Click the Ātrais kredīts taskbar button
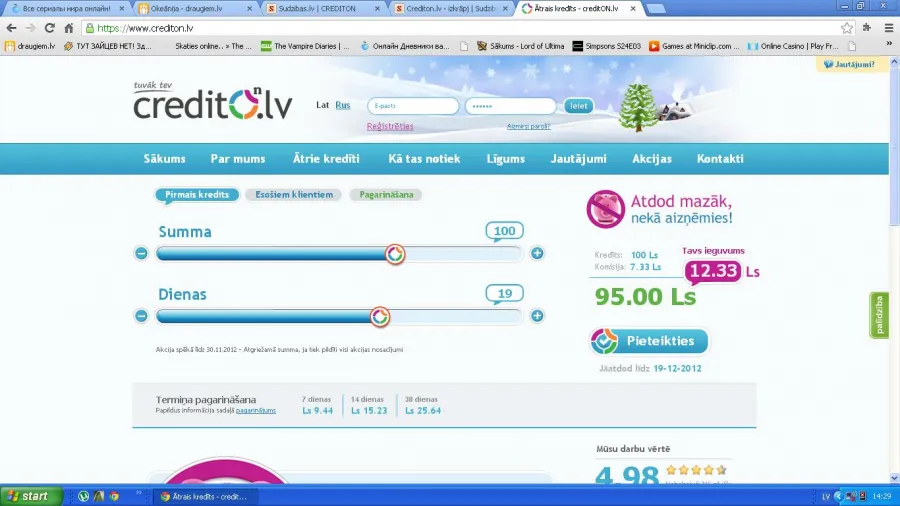Image resolution: width=900 pixels, height=506 pixels. [x=204, y=496]
